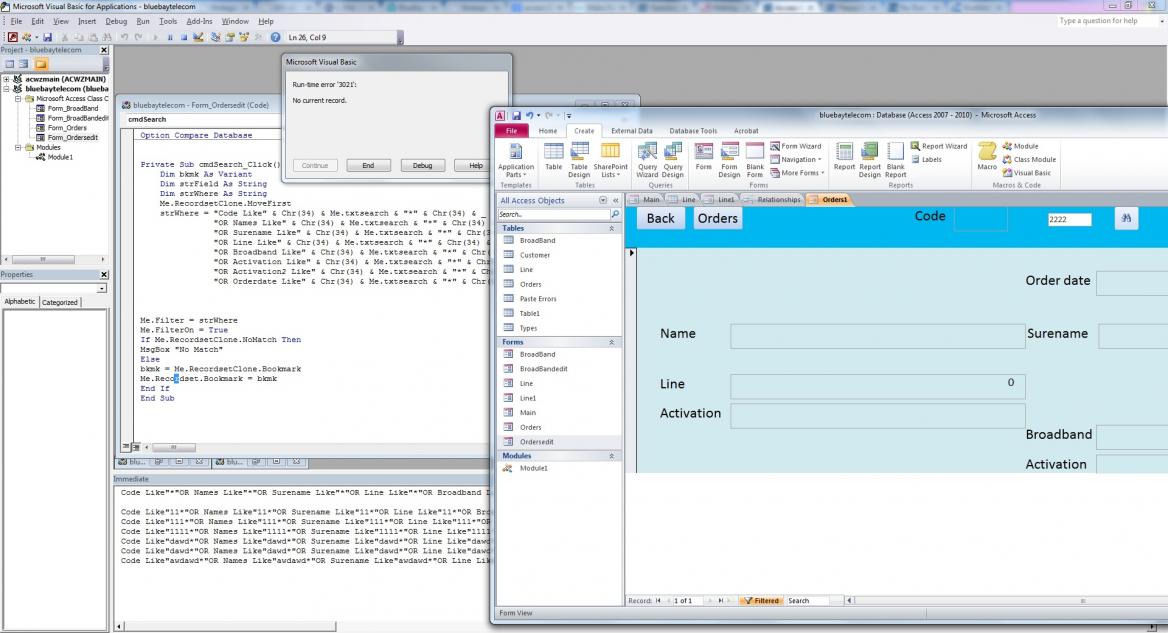Switch to the Database Tools ribbon tab

click(693, 131)
